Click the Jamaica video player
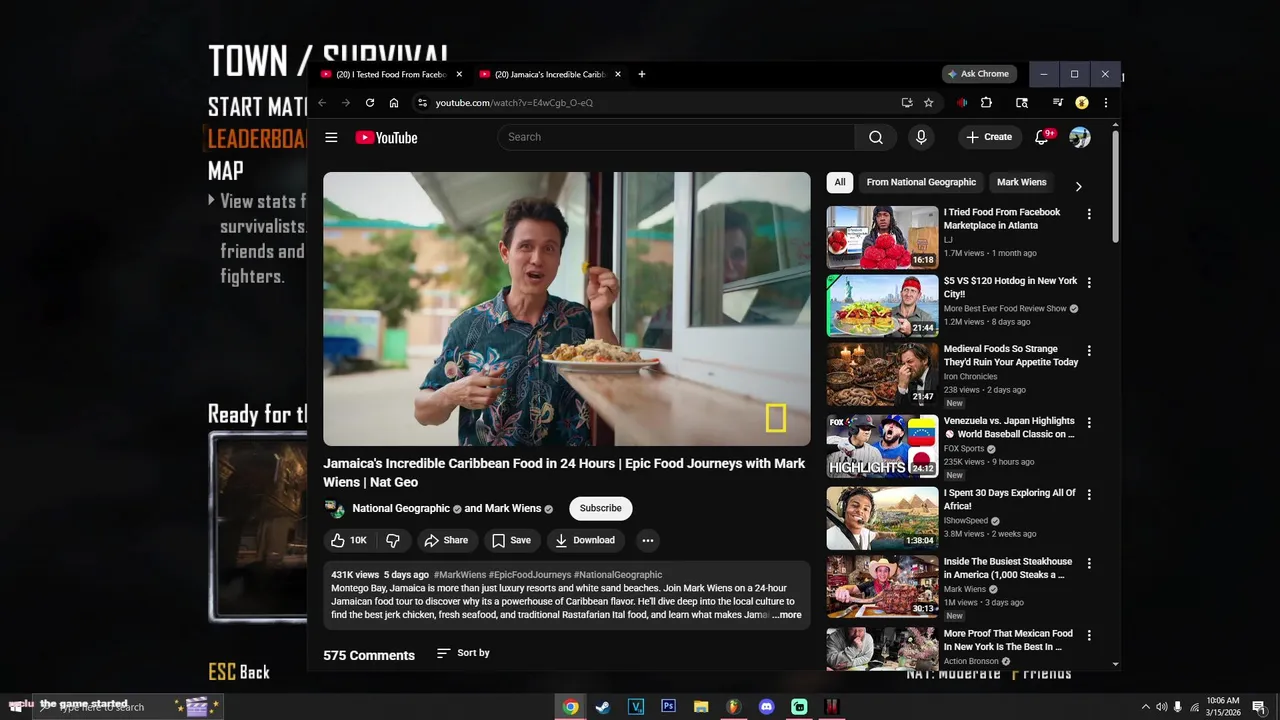This screenshot has width=1280, height=720. point(567,309)
